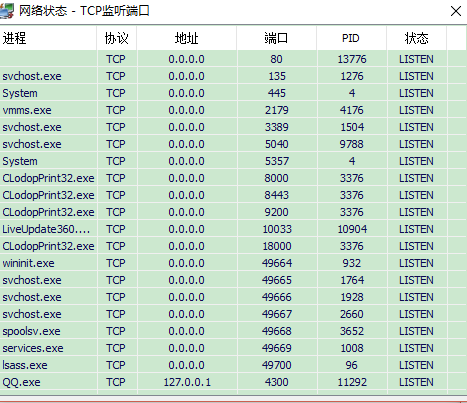Select the spoolsv.exe process row
This screenshot has height=403, width=467.
233,331
